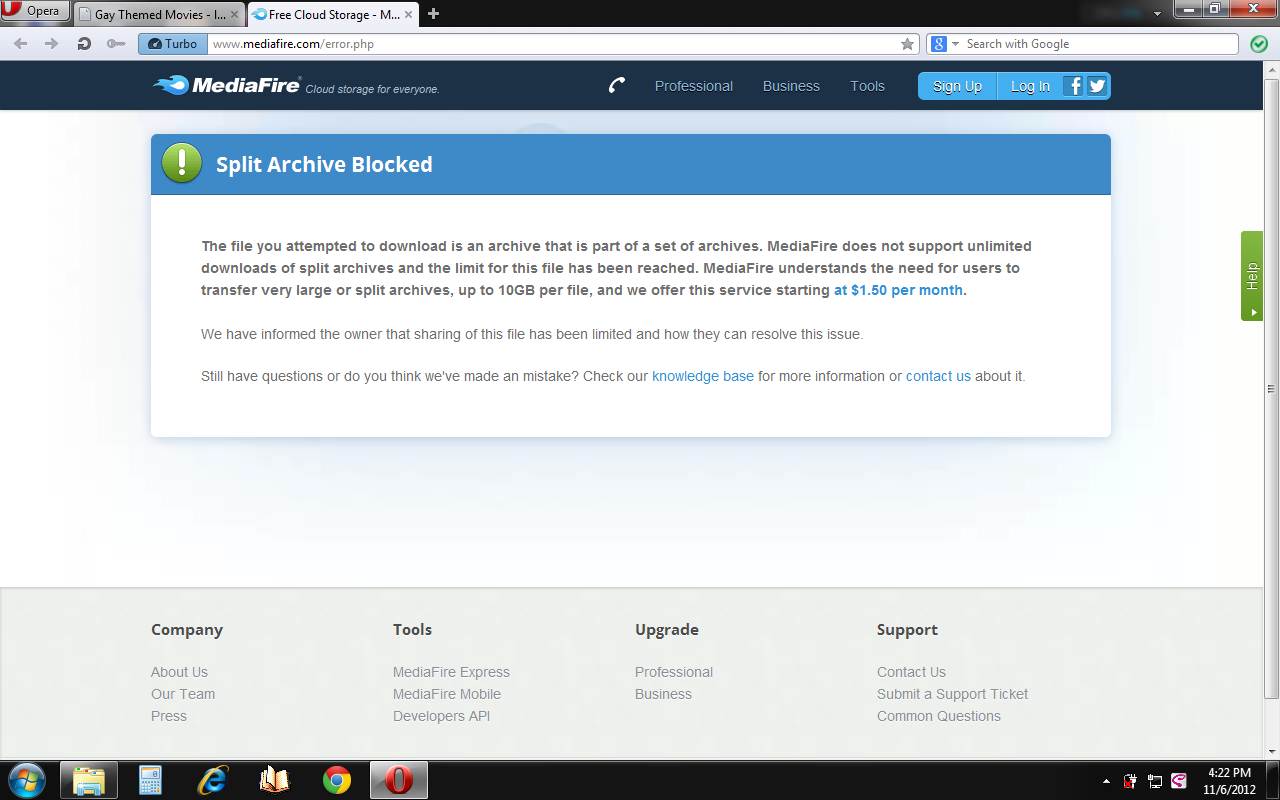Toggle Opera Turbo mode

pos(171,44)
